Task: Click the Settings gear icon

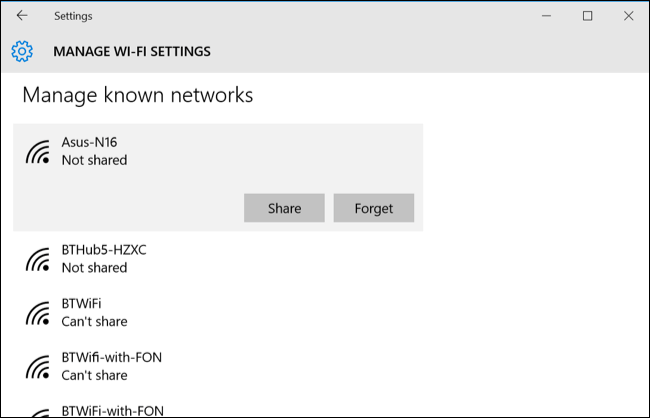Action: 22,51
